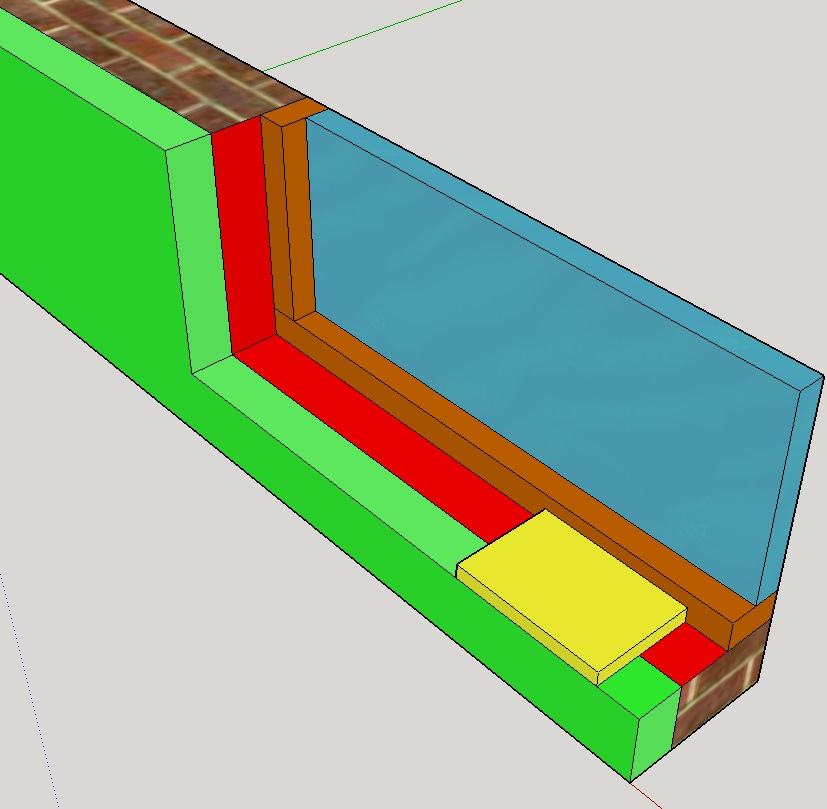The image size is (827, 809).
Task: Select the yellow block's top face
Action: 570,585
